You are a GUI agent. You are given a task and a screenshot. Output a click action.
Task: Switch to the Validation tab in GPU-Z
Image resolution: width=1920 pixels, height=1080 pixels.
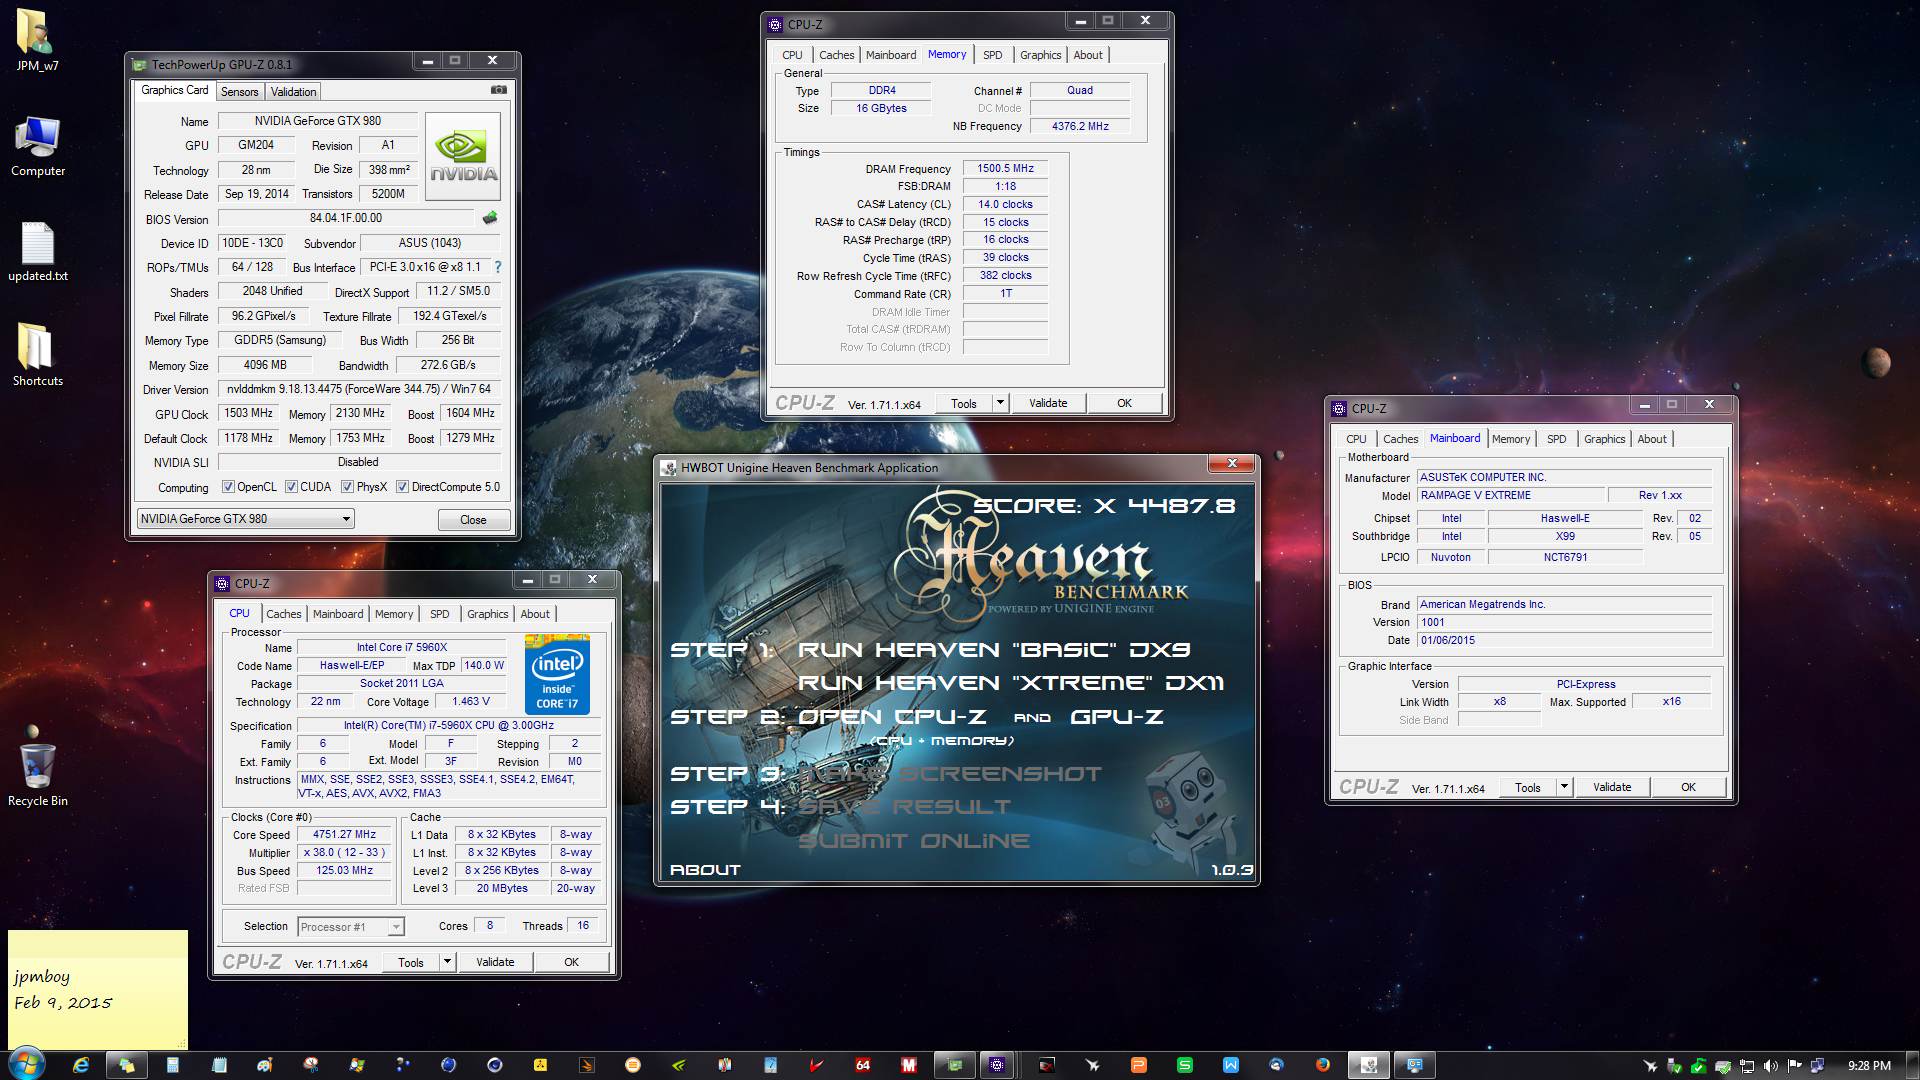294,92
